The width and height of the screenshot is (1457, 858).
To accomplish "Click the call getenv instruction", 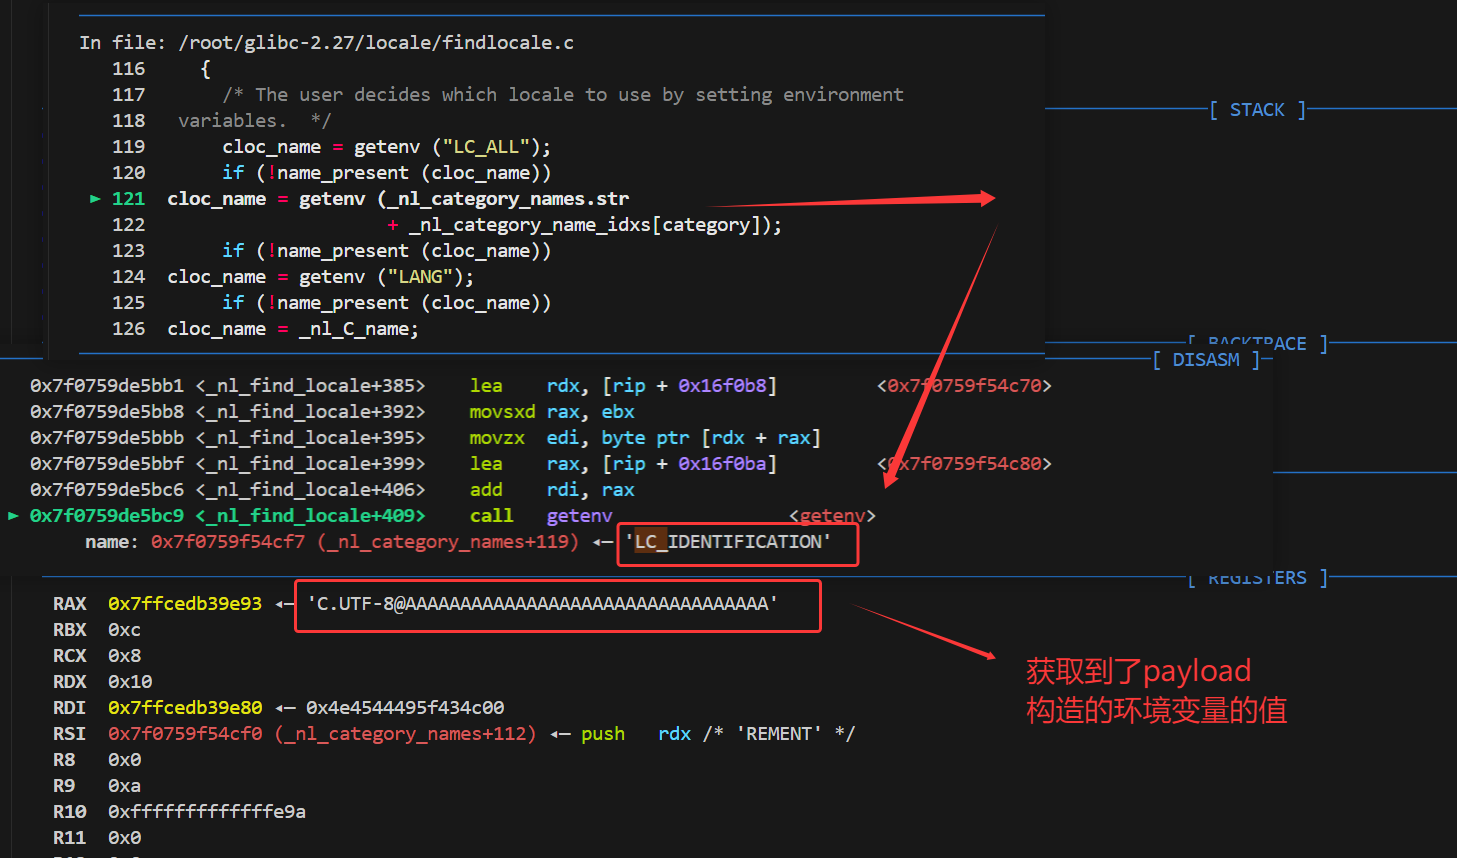I will coord(541,516).
